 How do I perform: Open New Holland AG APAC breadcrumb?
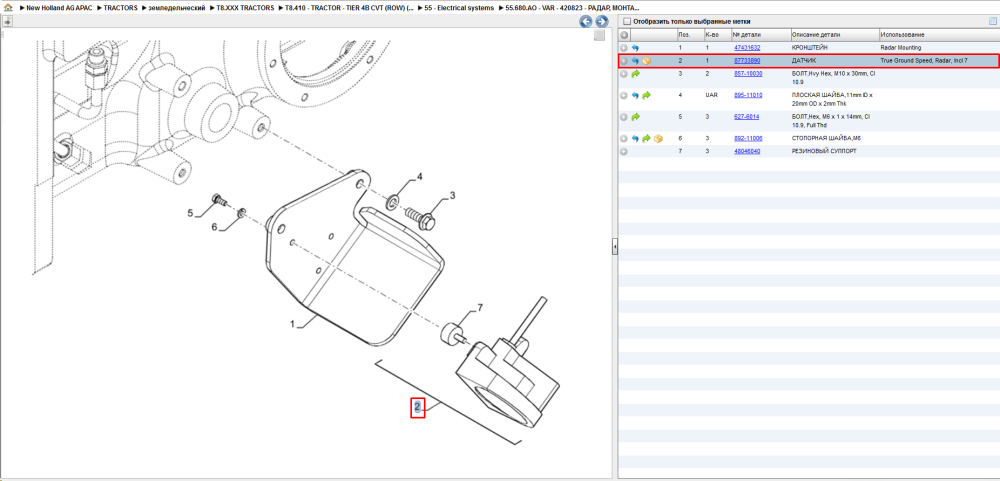point(58,8)
